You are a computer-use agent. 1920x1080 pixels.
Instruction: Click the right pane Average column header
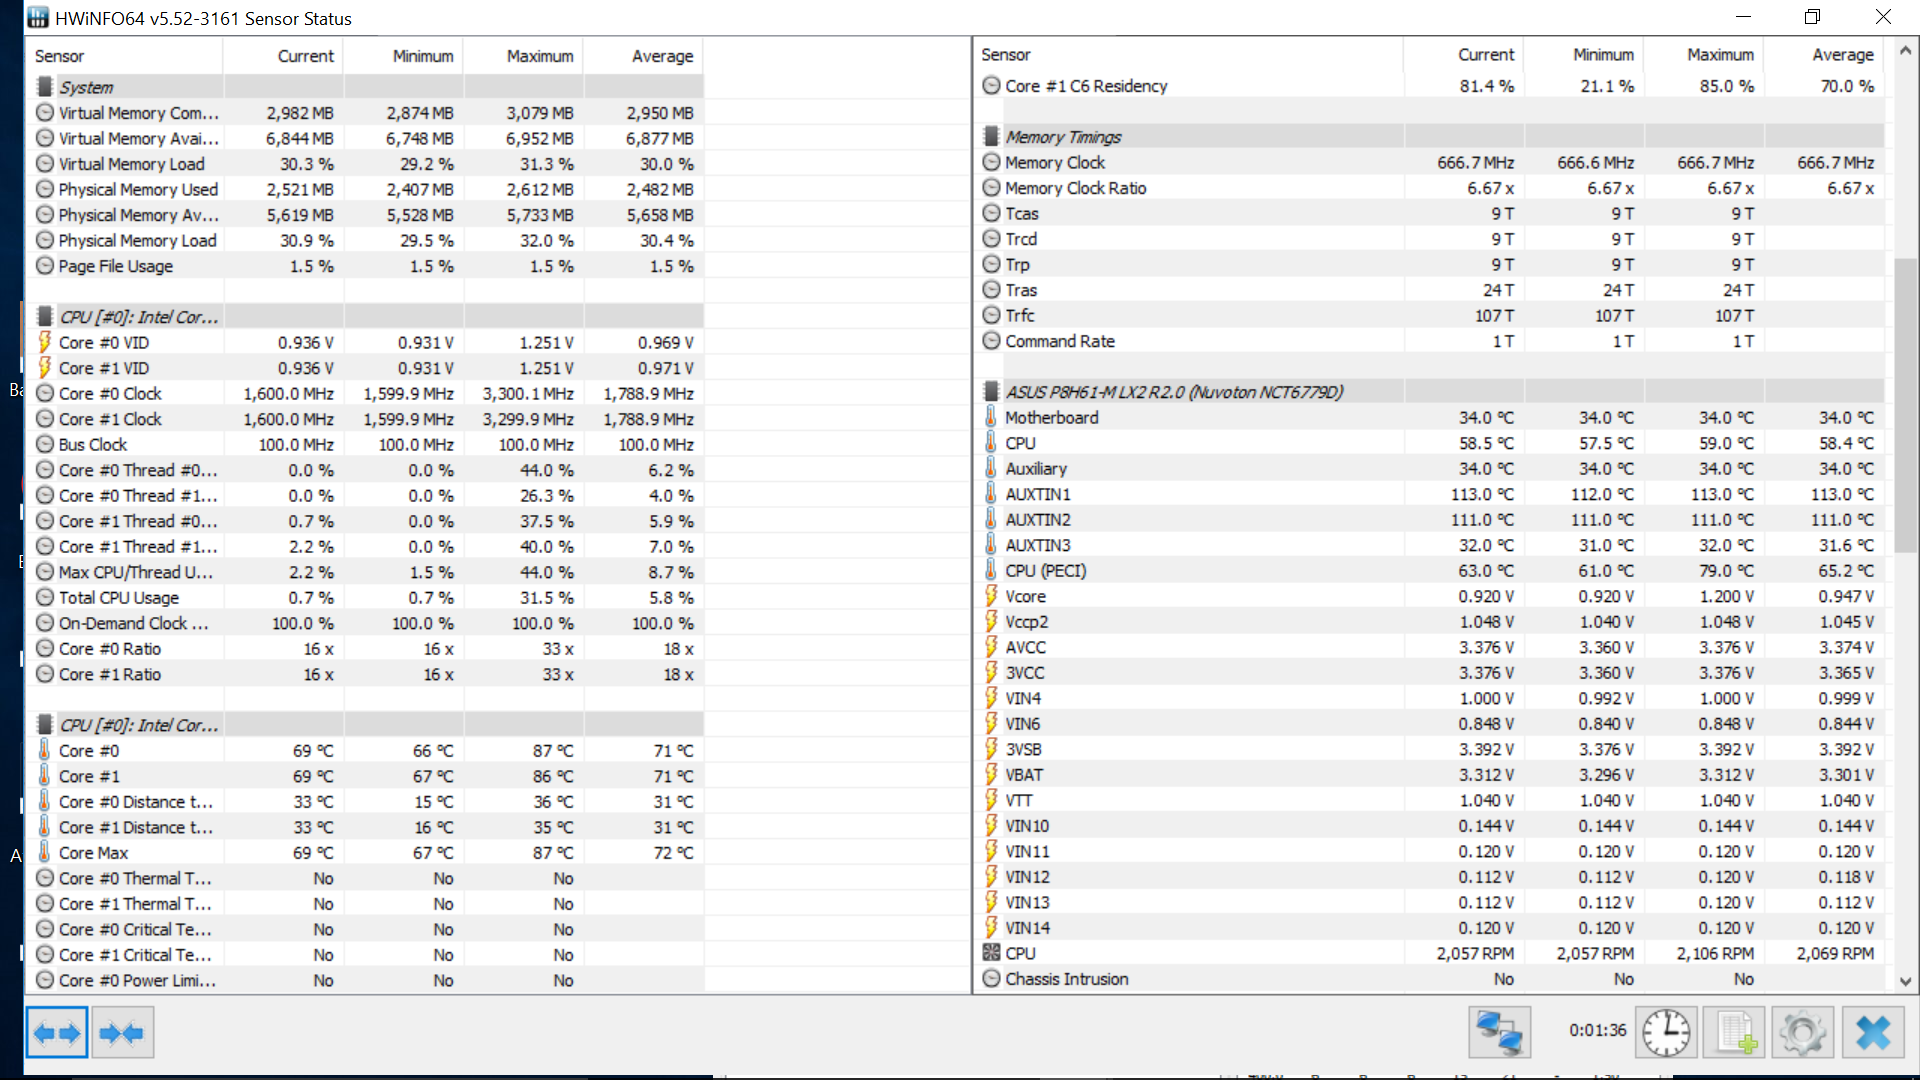(1824, 55)
